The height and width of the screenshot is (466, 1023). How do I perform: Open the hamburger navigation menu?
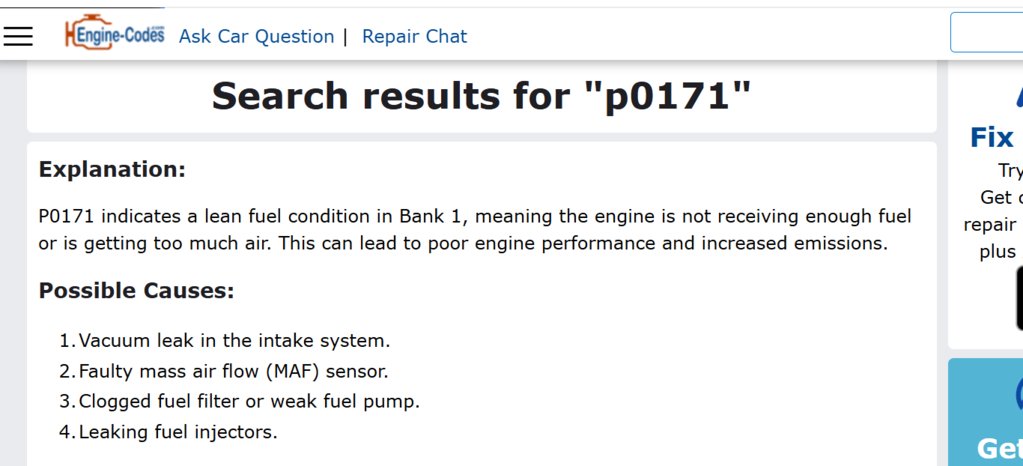click(x=18, y=36)
